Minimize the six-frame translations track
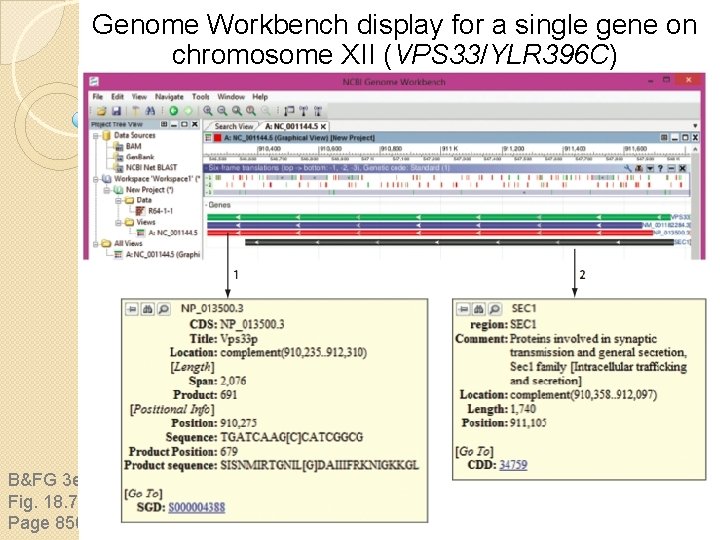 pos(671,169)
